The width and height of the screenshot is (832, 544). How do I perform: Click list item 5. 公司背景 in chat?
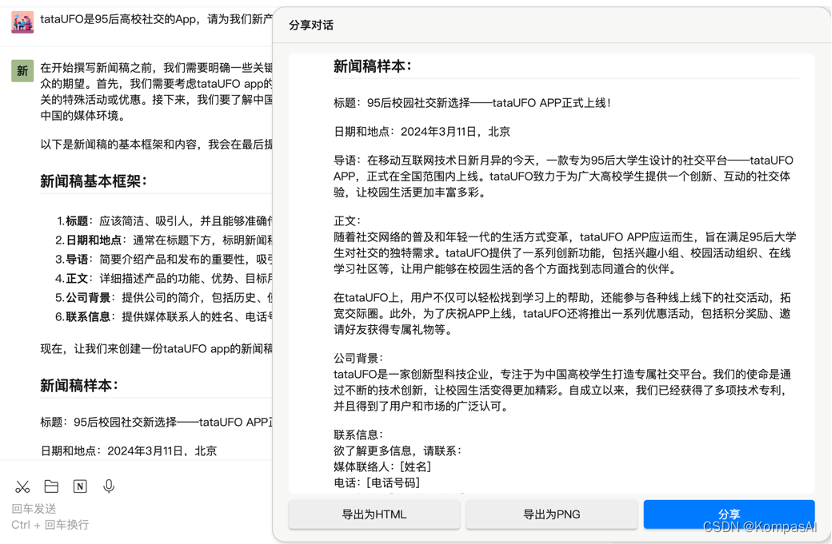[164, 297]
